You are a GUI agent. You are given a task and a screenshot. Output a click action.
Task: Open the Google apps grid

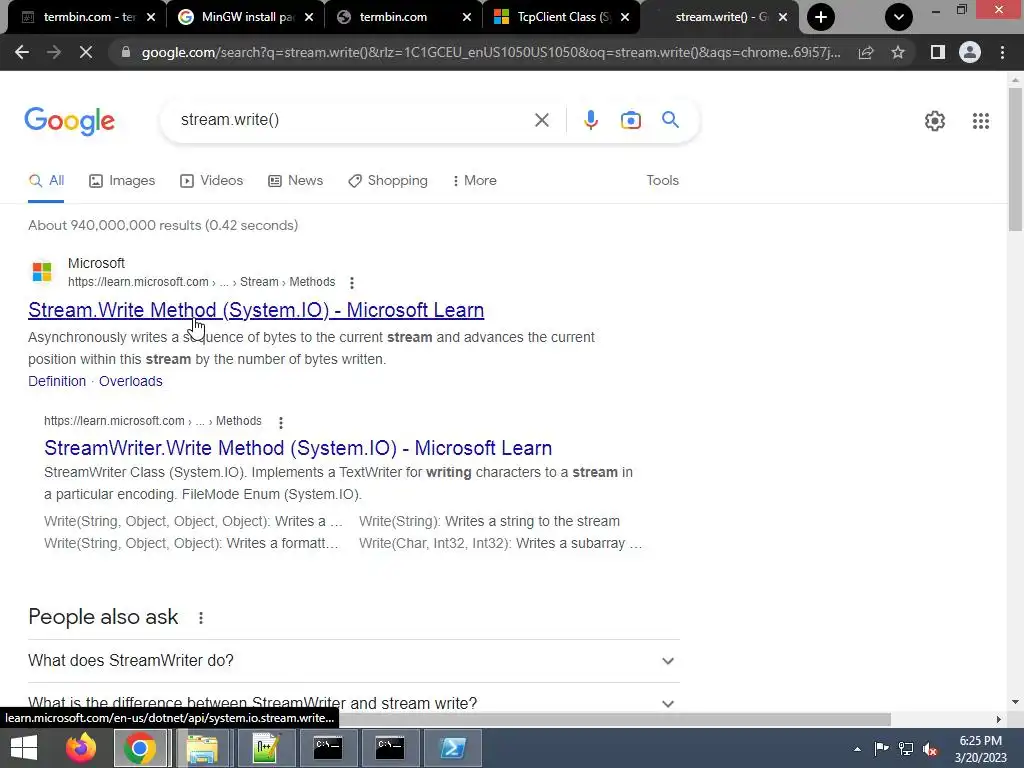(x=980, y=121)
